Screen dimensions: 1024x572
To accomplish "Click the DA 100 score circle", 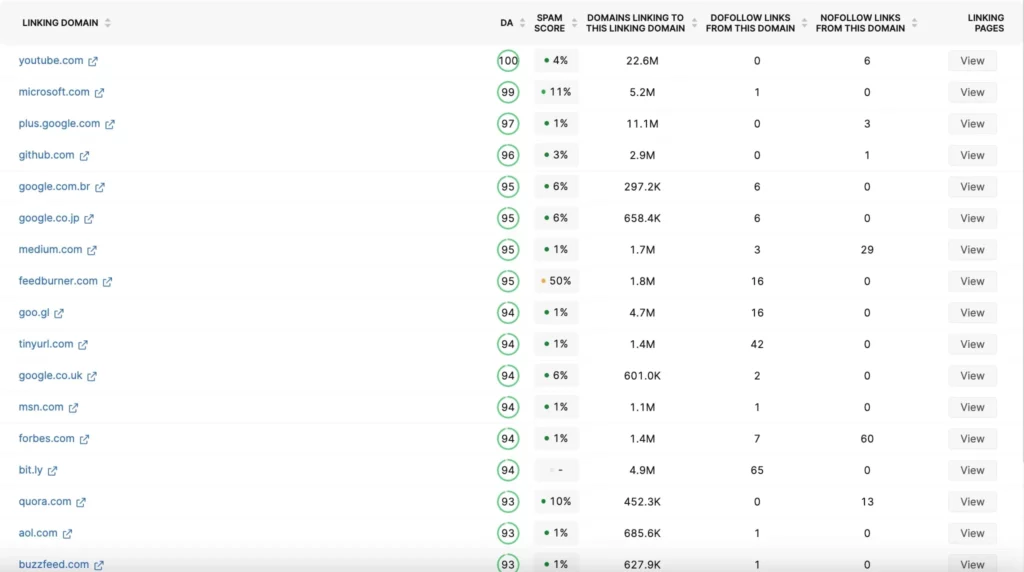I will pyautogui.click(x=508, y=61).
